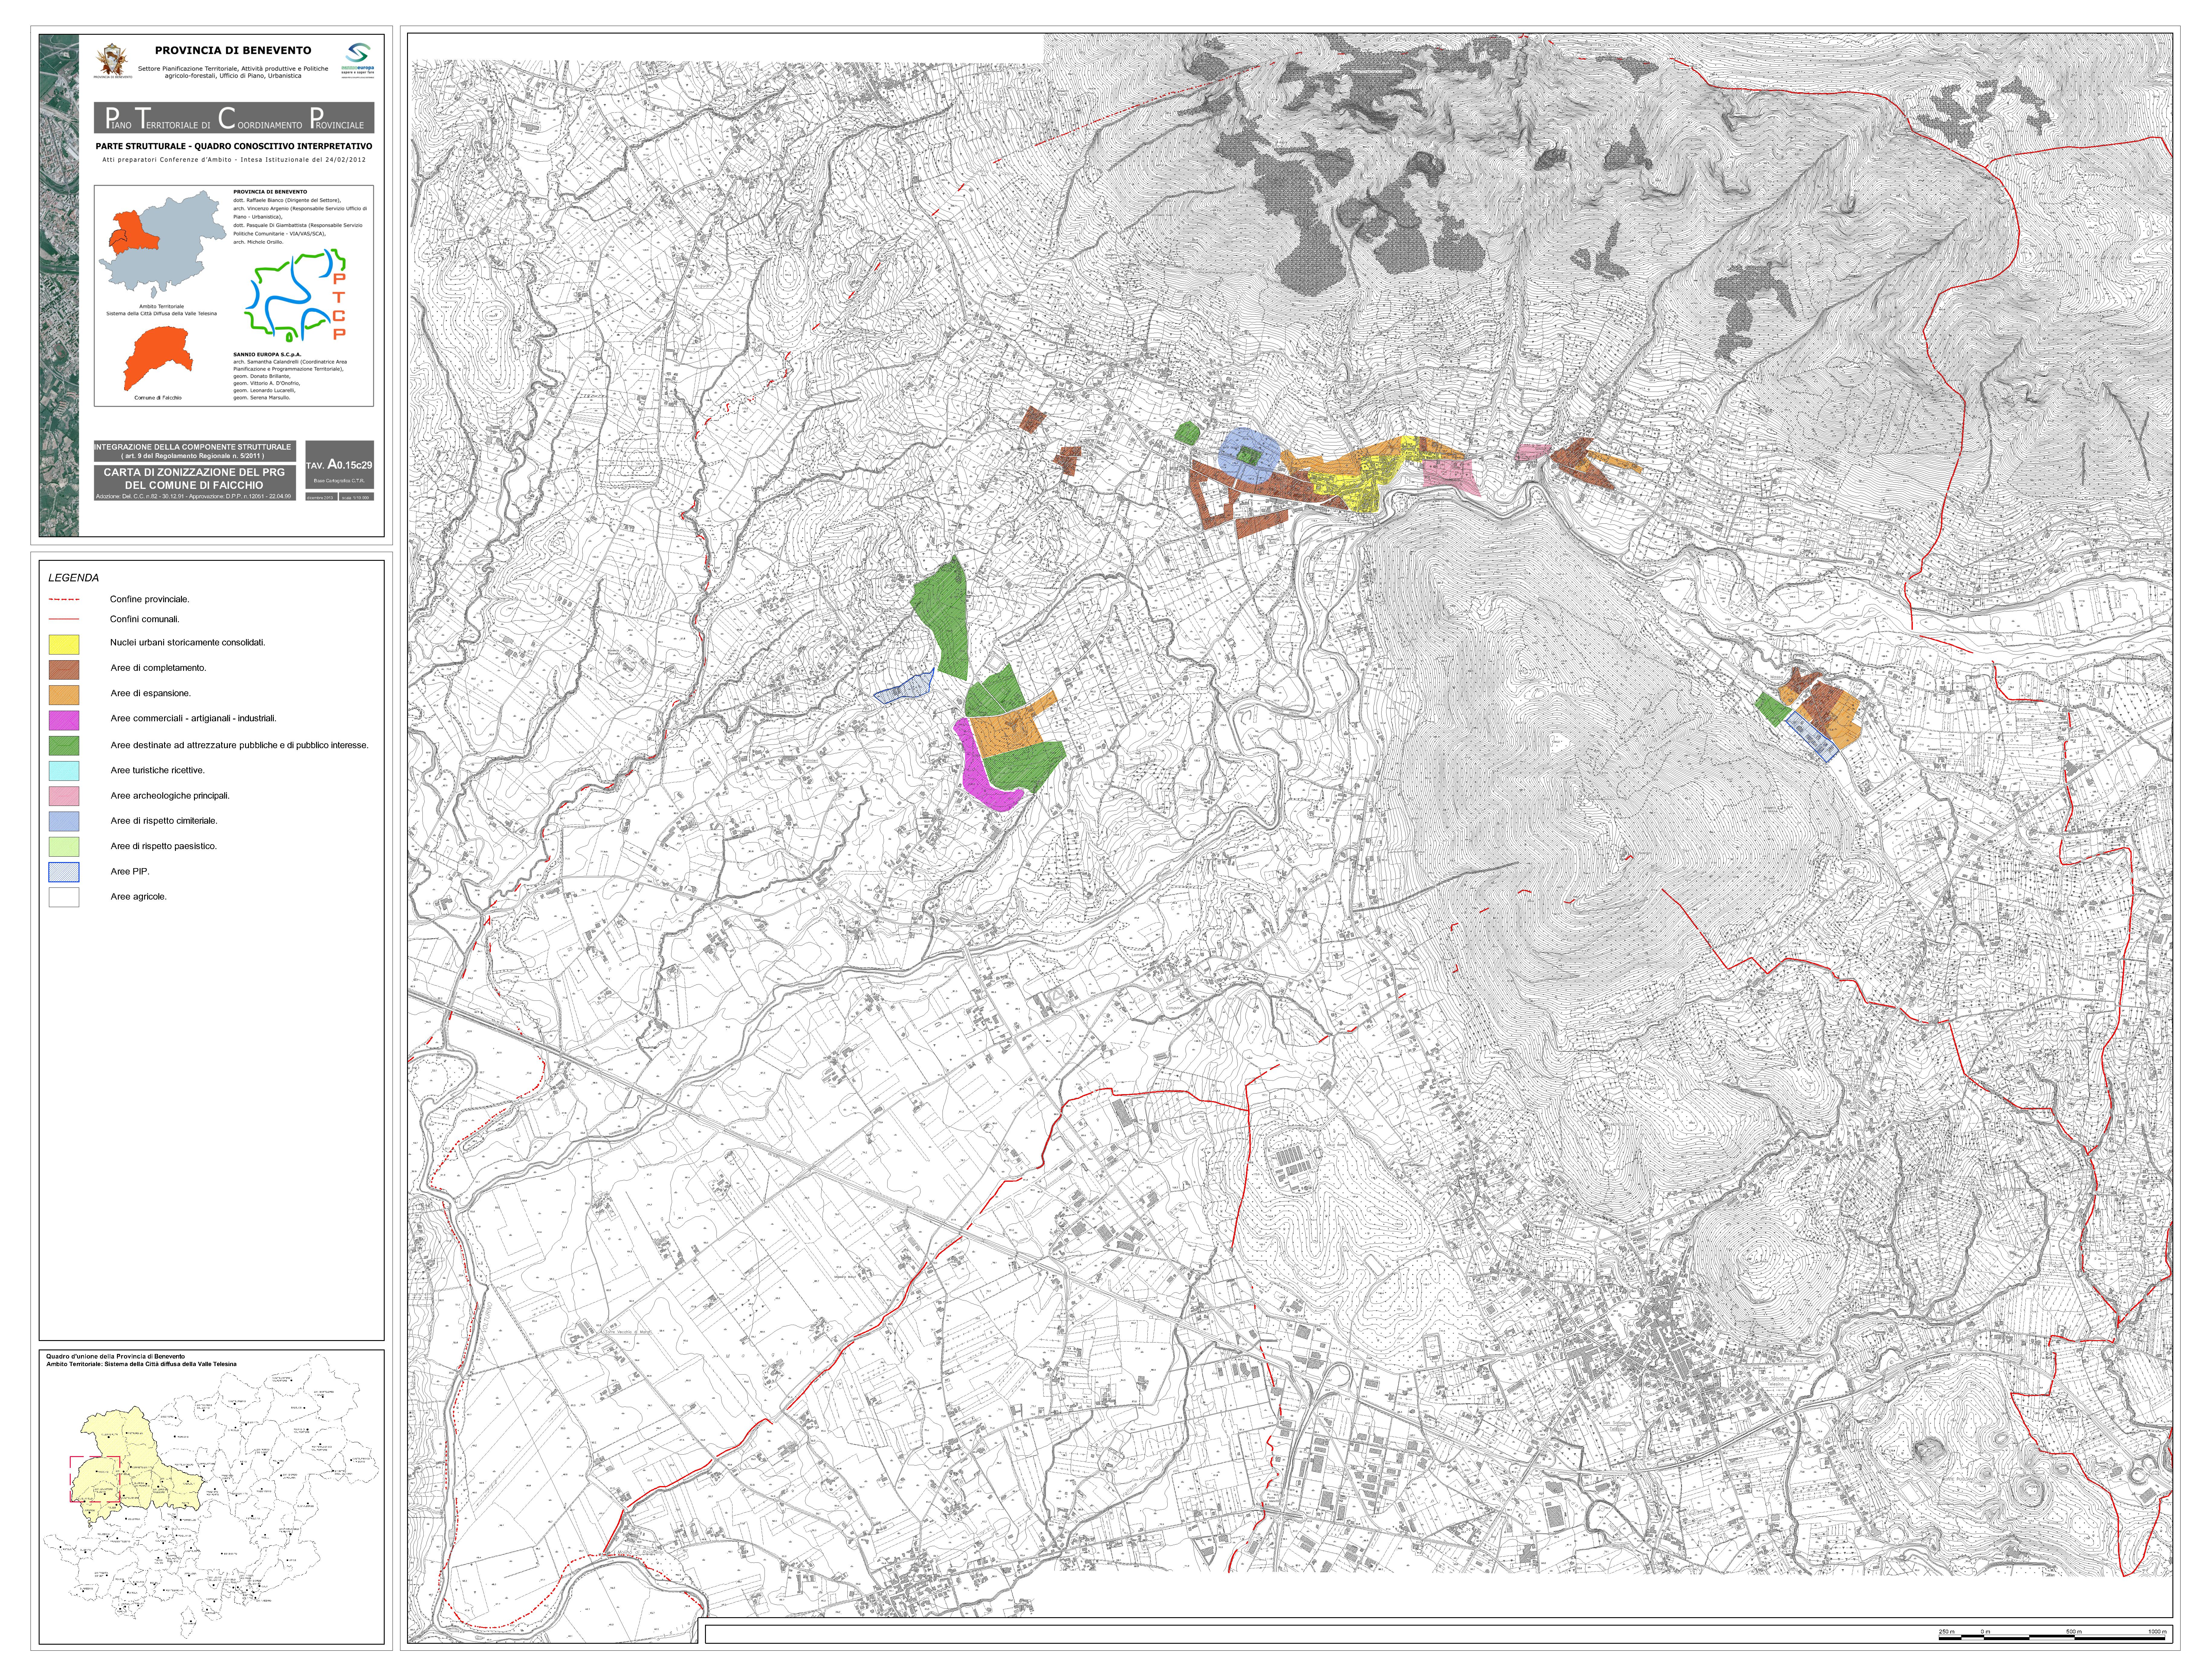Click the white Aree agricole swatch
The image size is (2212, 1677).
click(64, 897)
